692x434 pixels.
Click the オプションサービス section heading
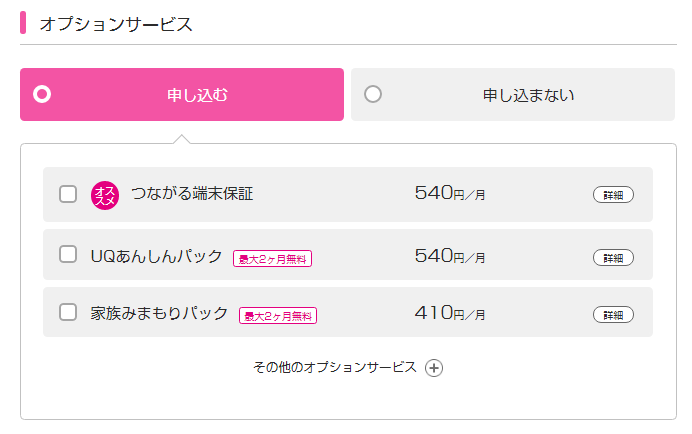click(116, 24)
